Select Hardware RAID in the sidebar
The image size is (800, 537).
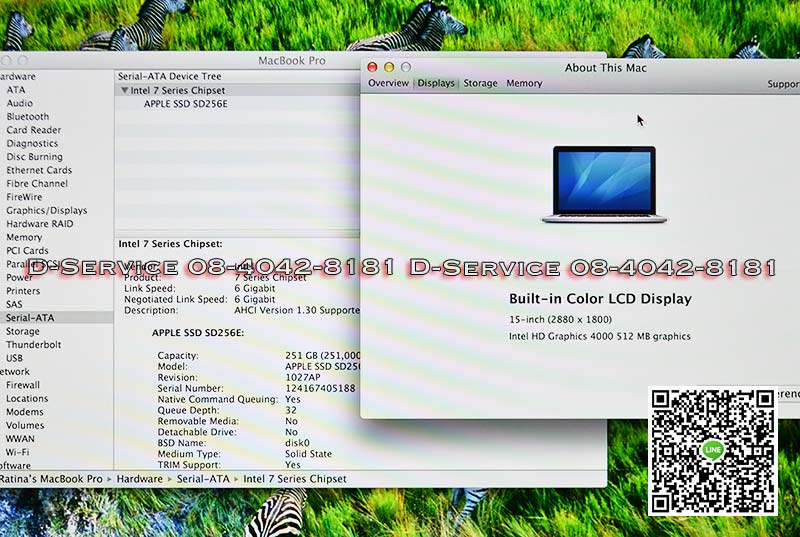pyautogui.click(x=40, y=223)
